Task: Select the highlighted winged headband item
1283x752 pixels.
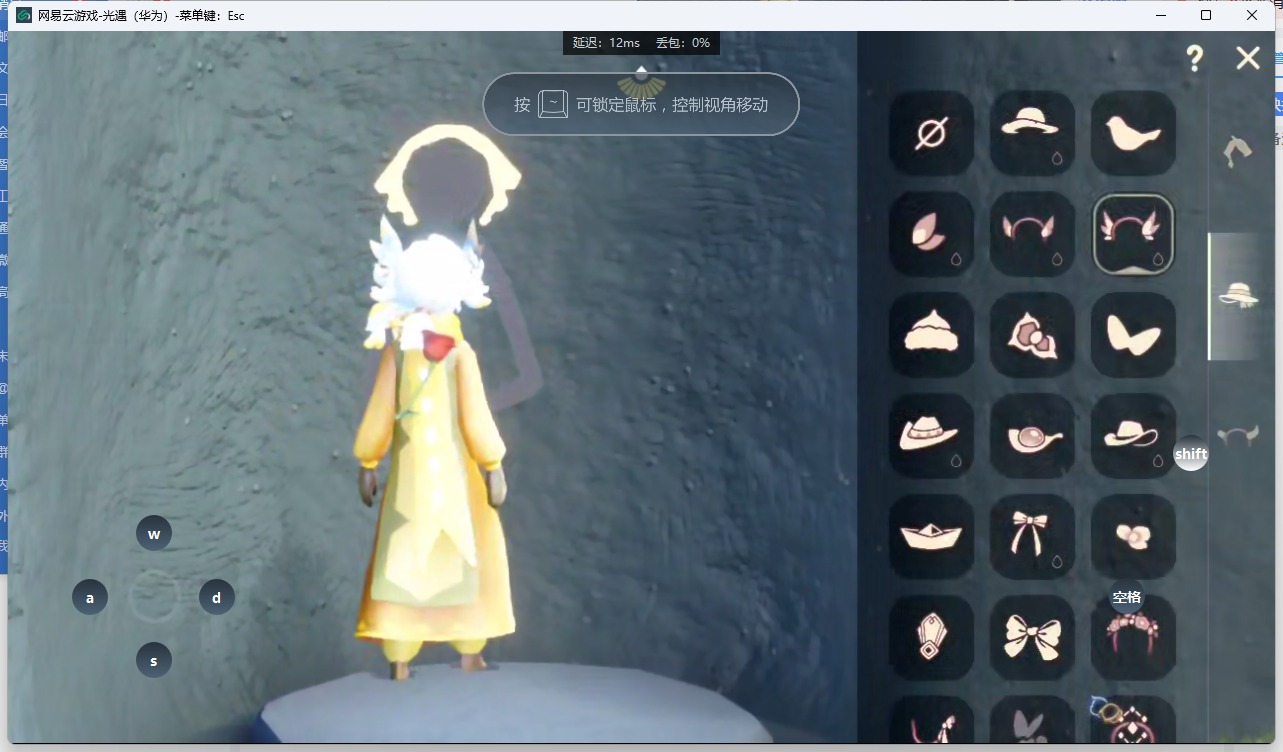Action: 1133,234
